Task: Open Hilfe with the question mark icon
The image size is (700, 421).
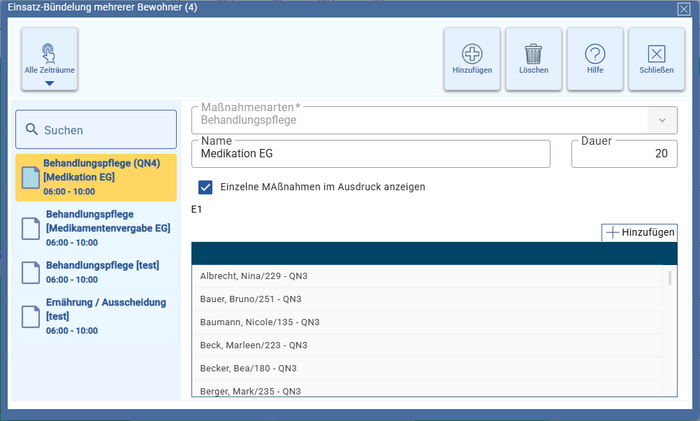Action: tap(595, 54)
